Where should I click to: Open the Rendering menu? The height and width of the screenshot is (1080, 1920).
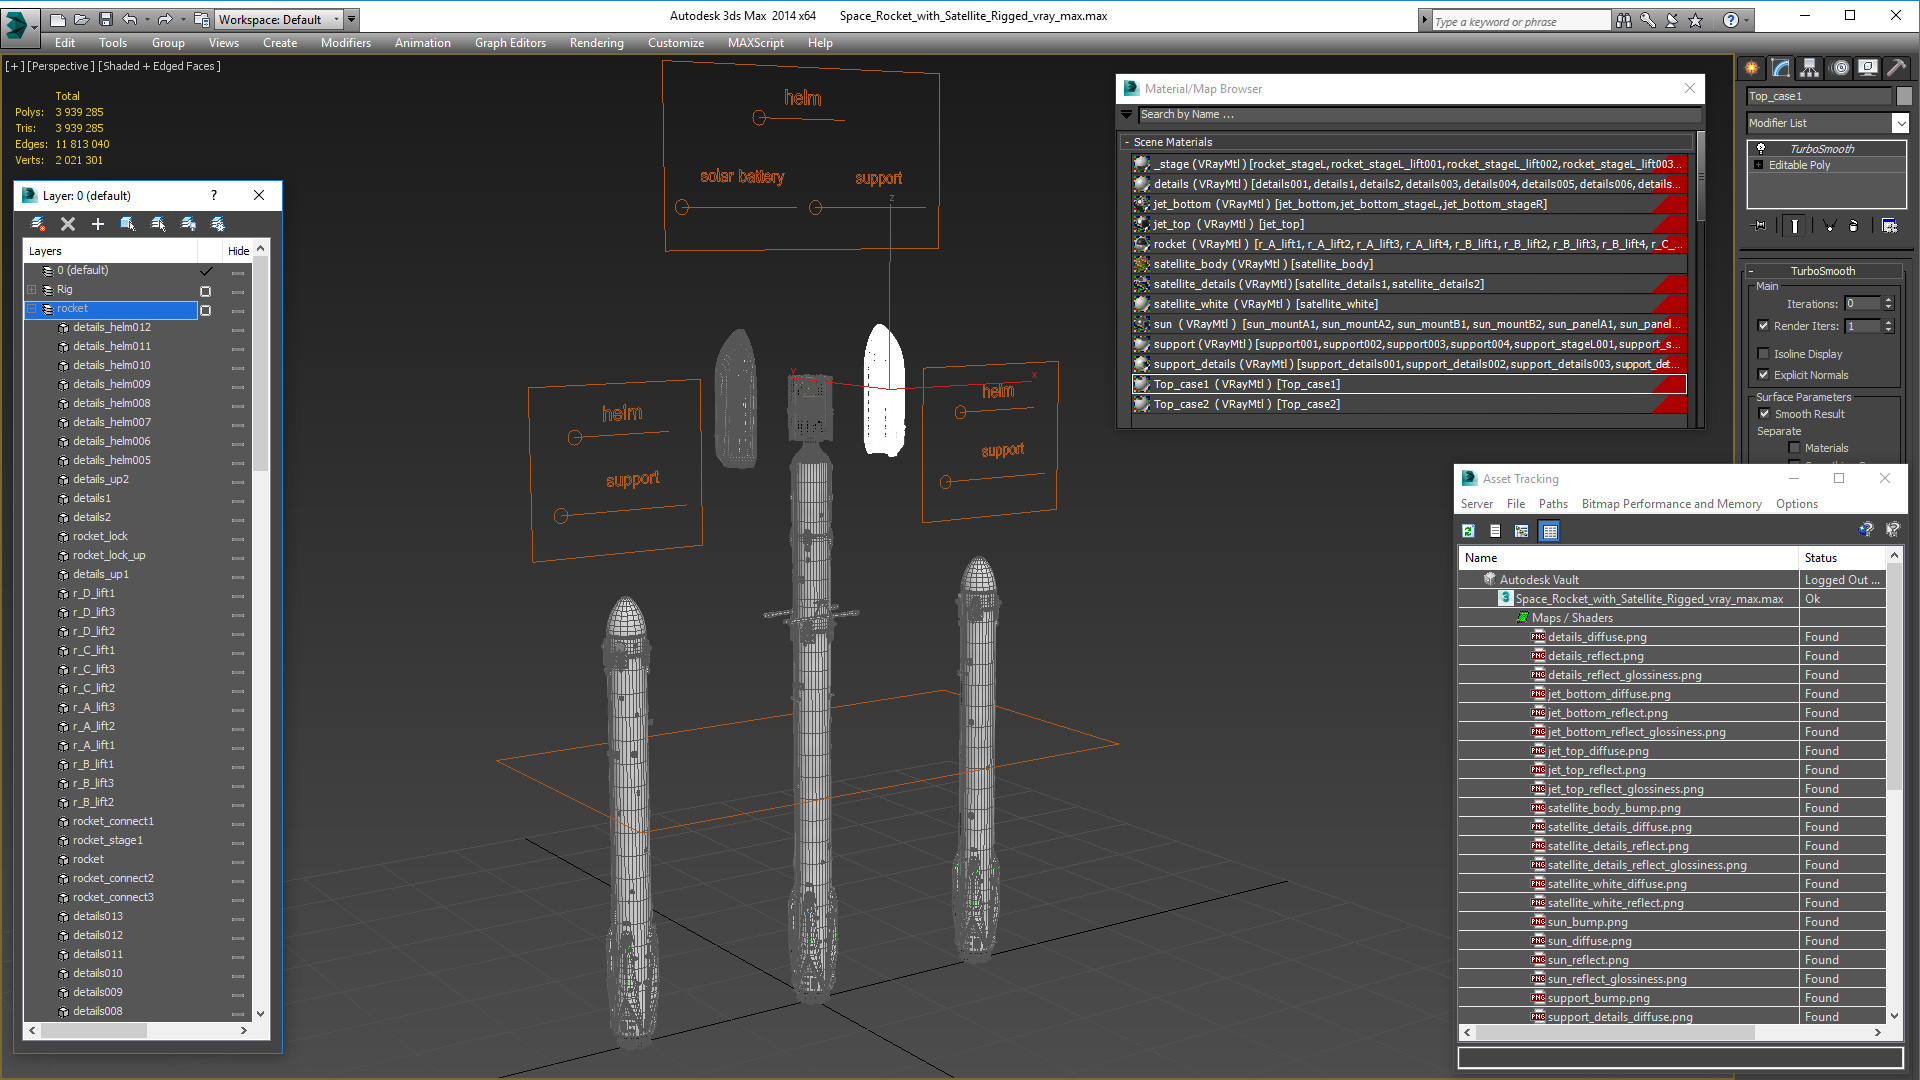(x=596, y=43)
